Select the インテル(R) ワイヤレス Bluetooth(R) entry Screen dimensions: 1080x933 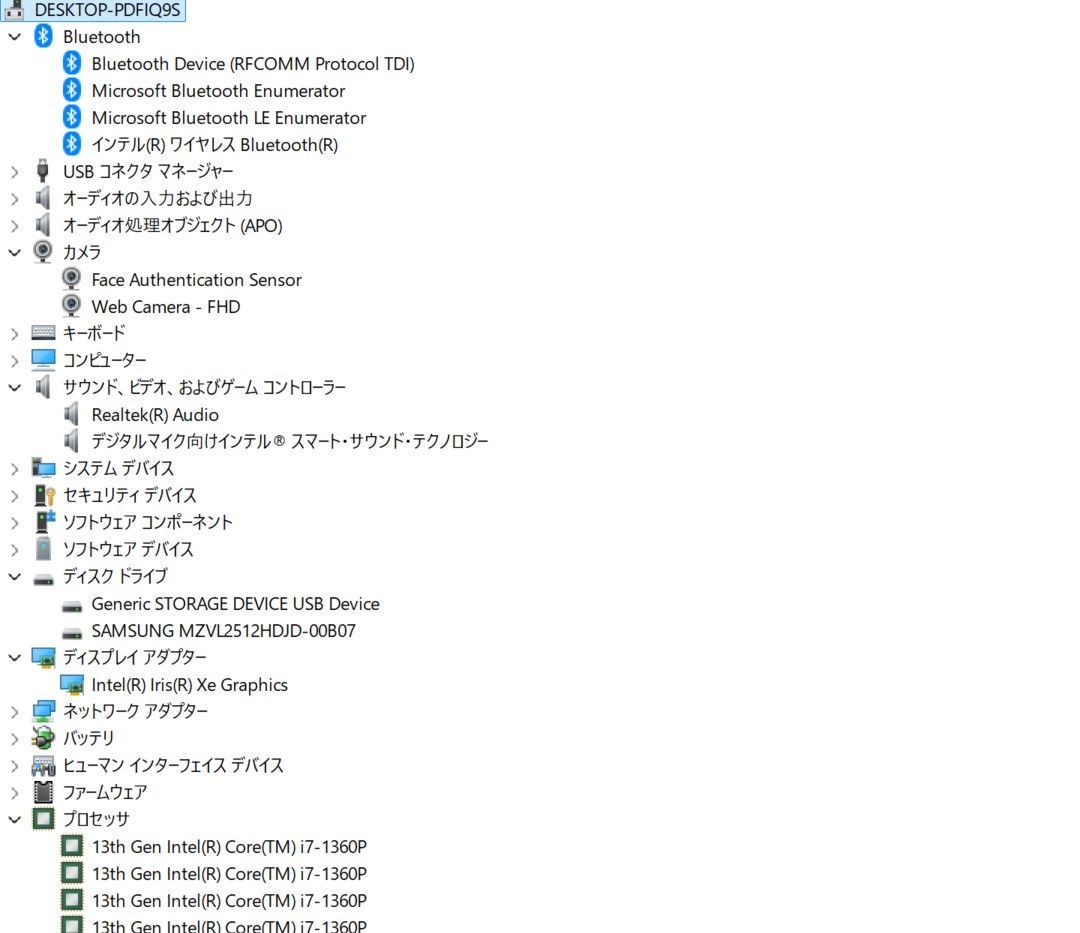tap(214, 144)
